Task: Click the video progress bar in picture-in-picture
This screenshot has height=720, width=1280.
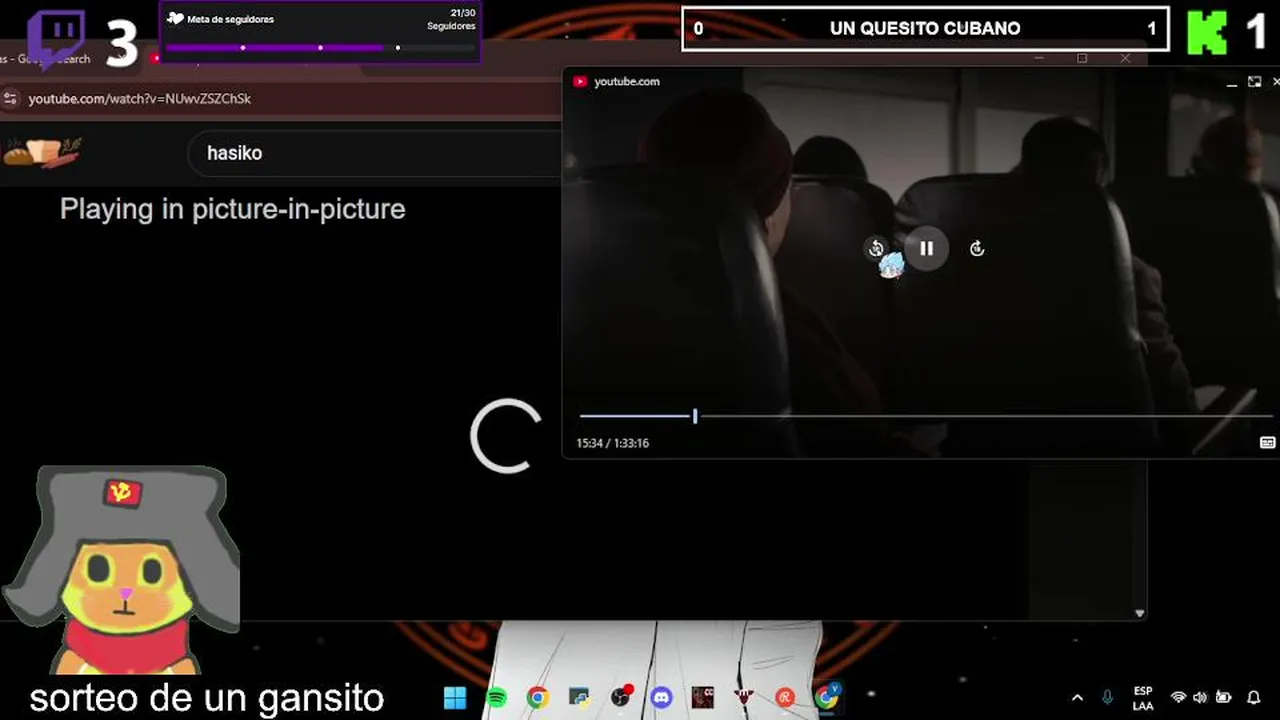Action: coord(925,416)
